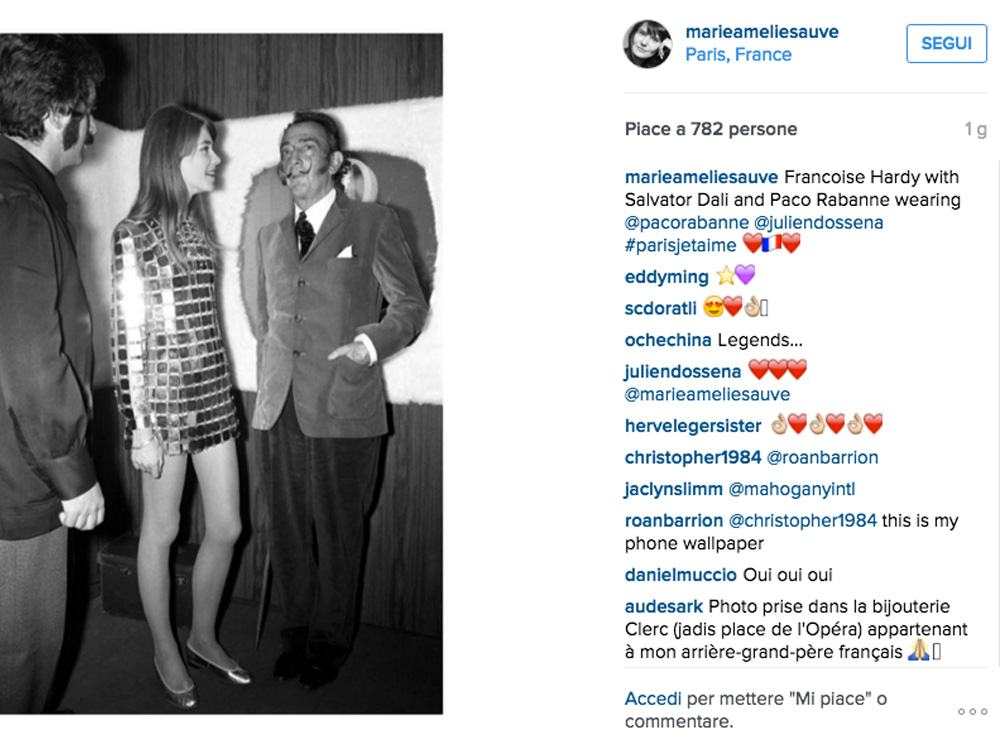Open marieameliesauve username in post header
Screen dimensions: 1000x749
(x=762, y=32)
